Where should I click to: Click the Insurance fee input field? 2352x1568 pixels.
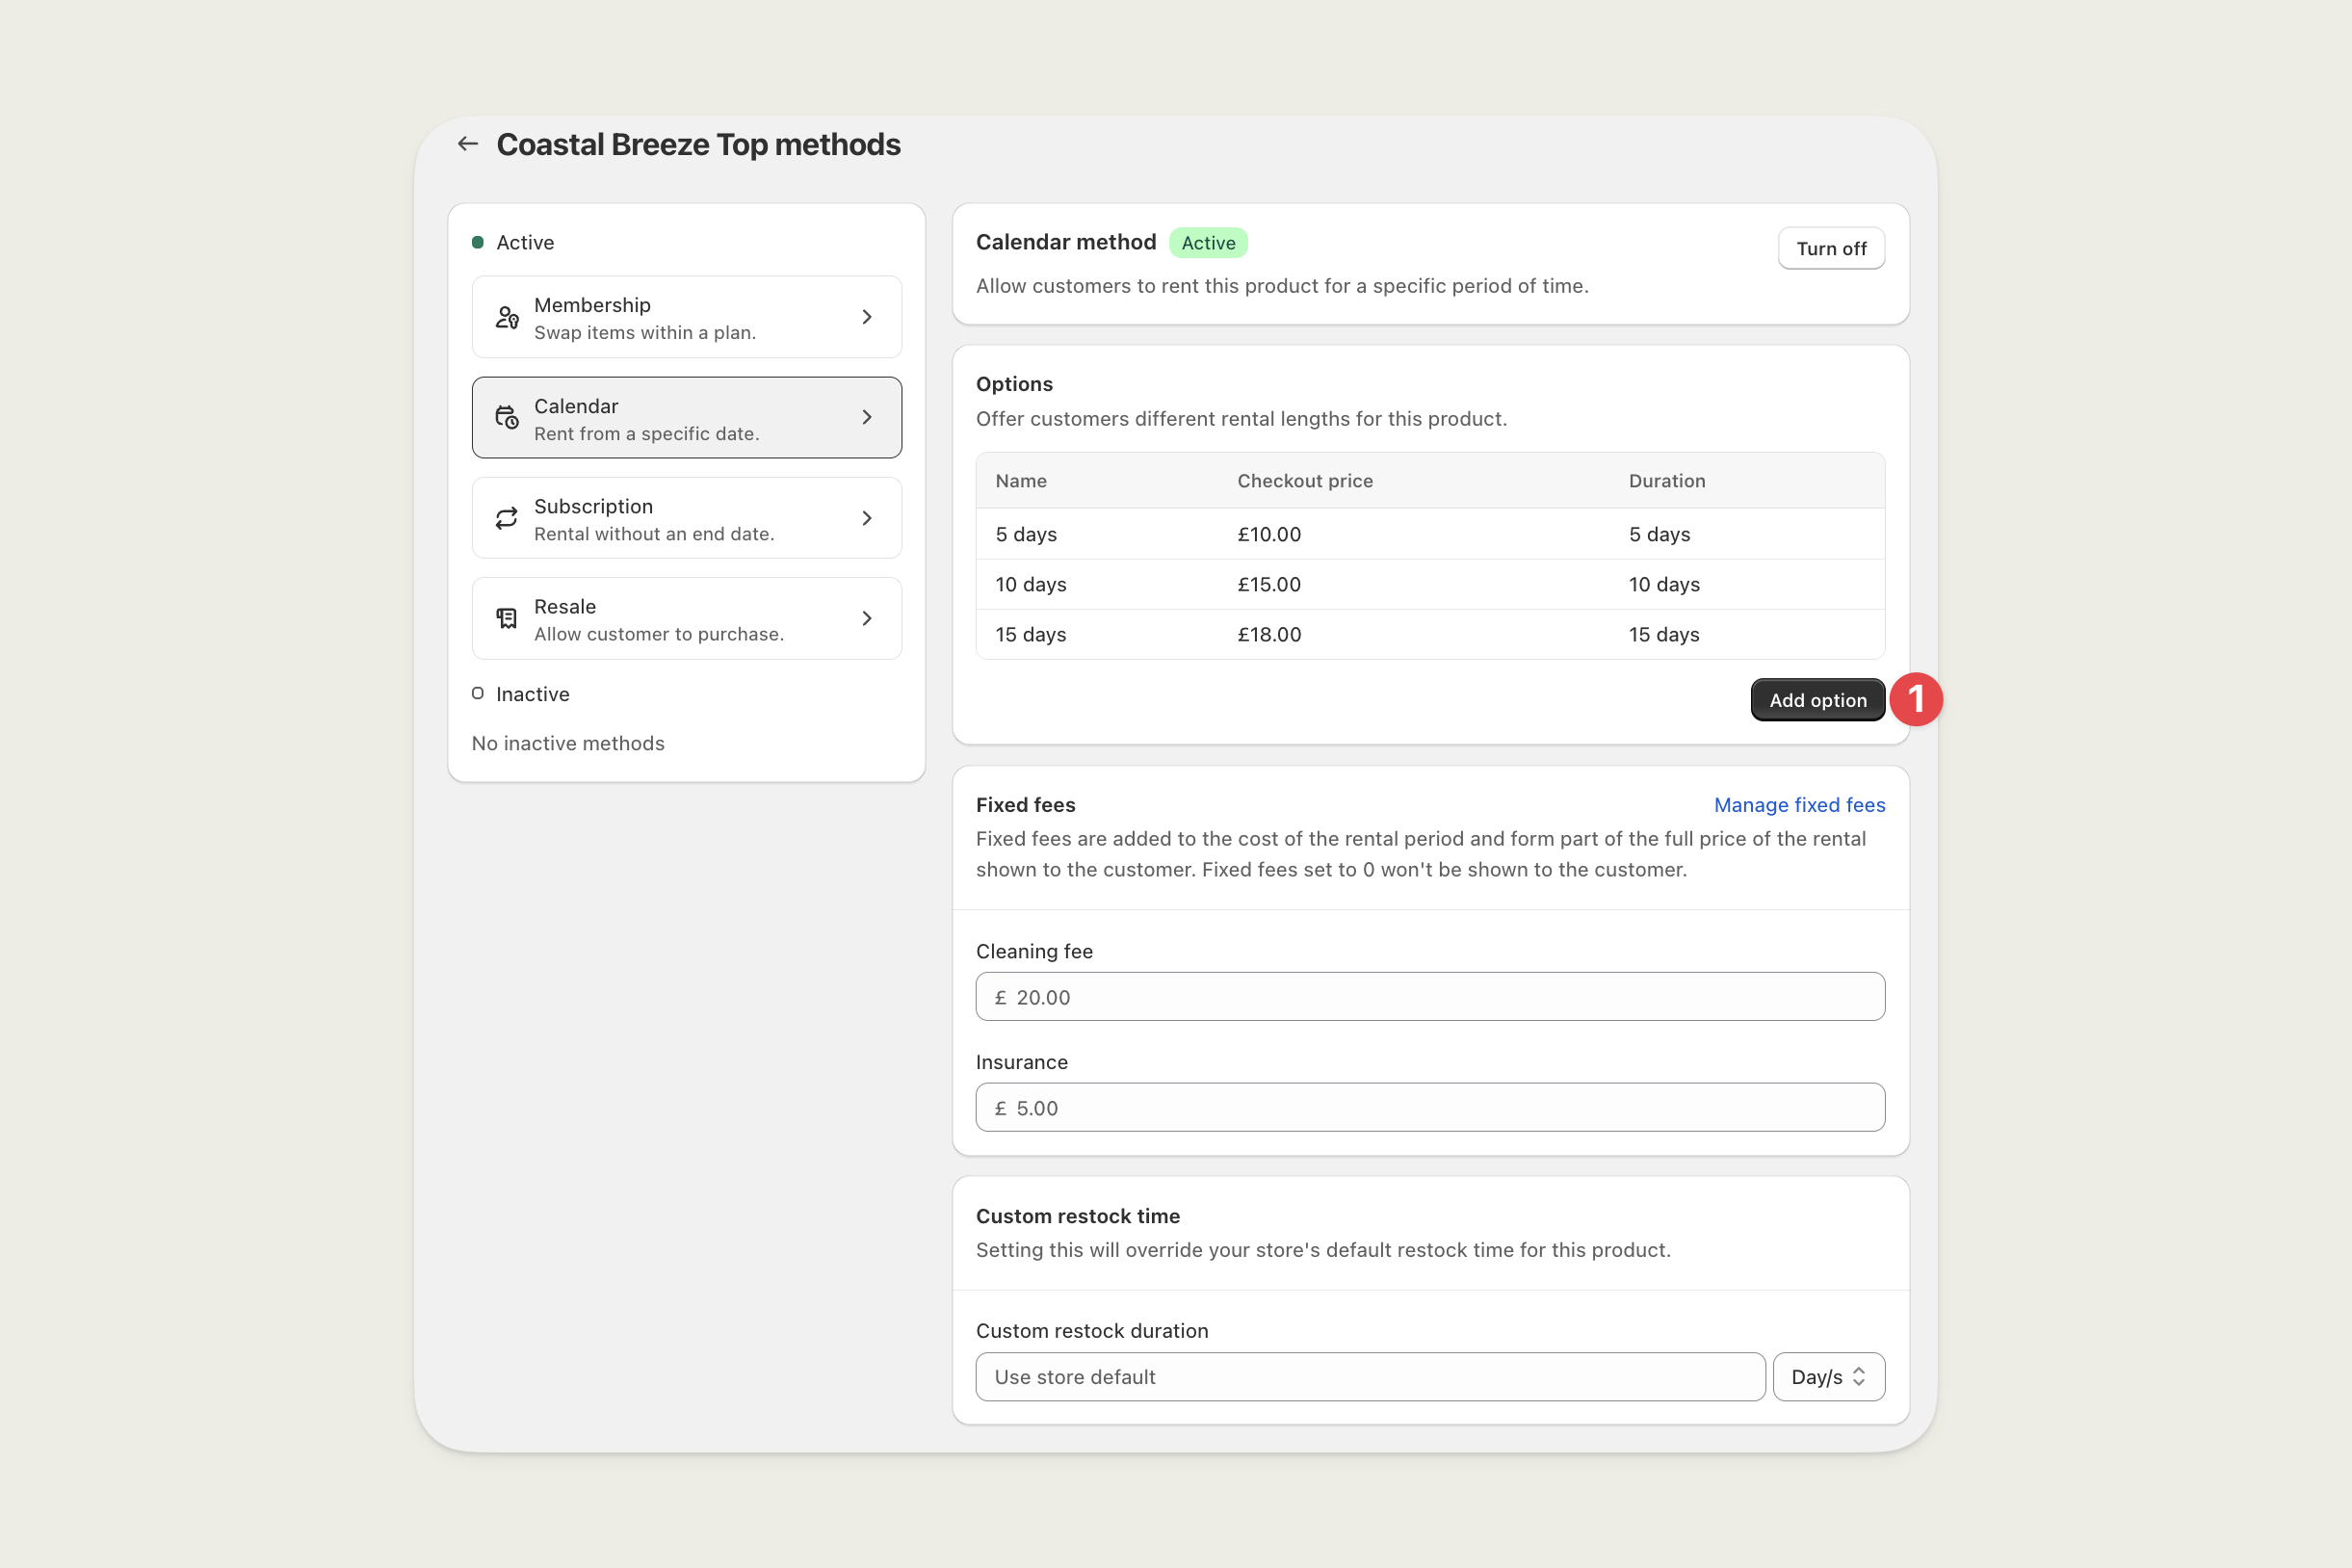click(1430, 1108)
